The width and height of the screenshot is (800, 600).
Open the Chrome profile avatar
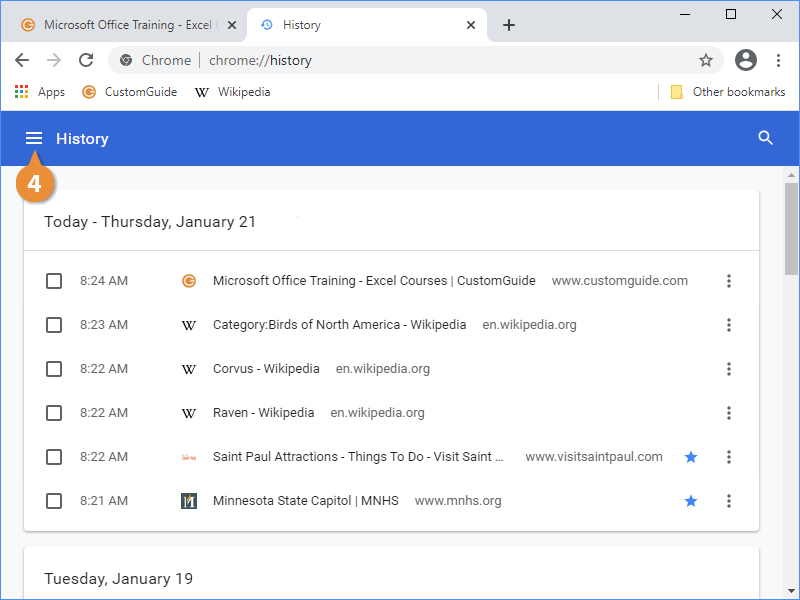(x=745, y=60)
